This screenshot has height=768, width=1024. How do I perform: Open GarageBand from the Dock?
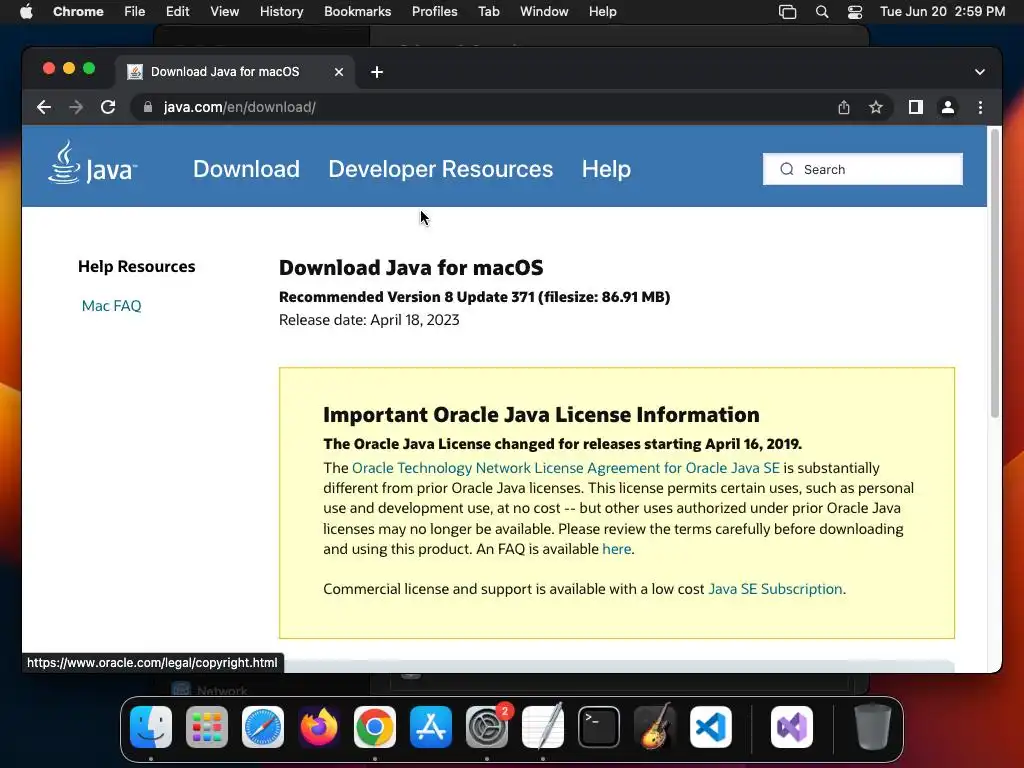655,727
